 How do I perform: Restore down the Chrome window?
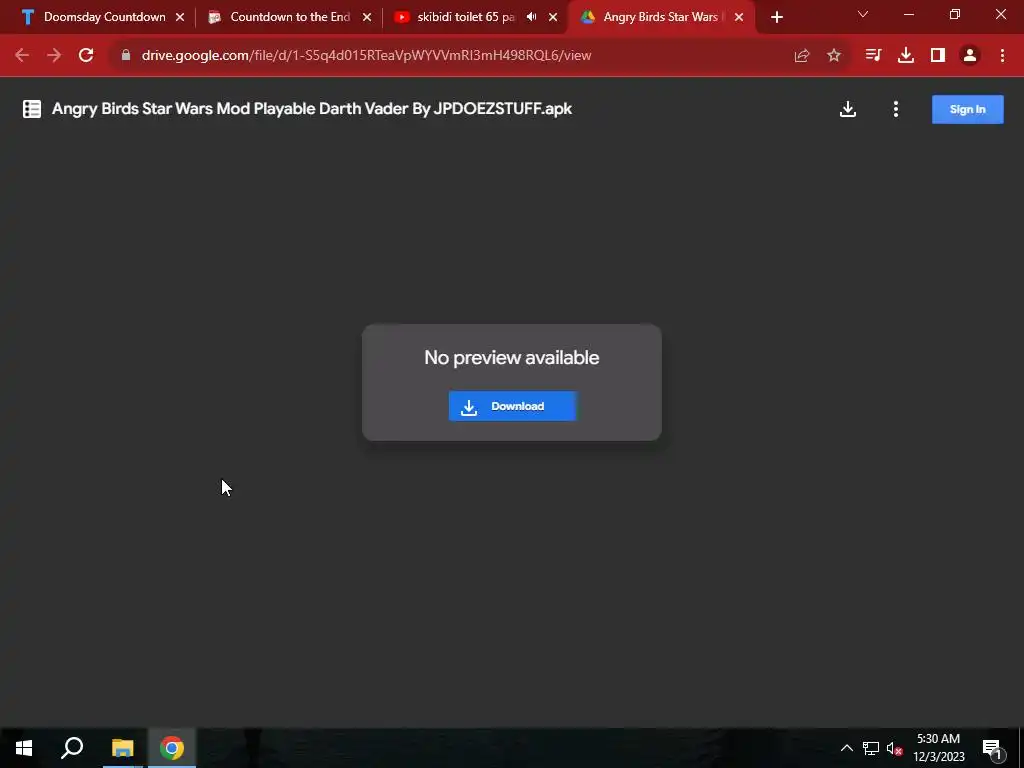pyautogui.click(x=955, y=14)
